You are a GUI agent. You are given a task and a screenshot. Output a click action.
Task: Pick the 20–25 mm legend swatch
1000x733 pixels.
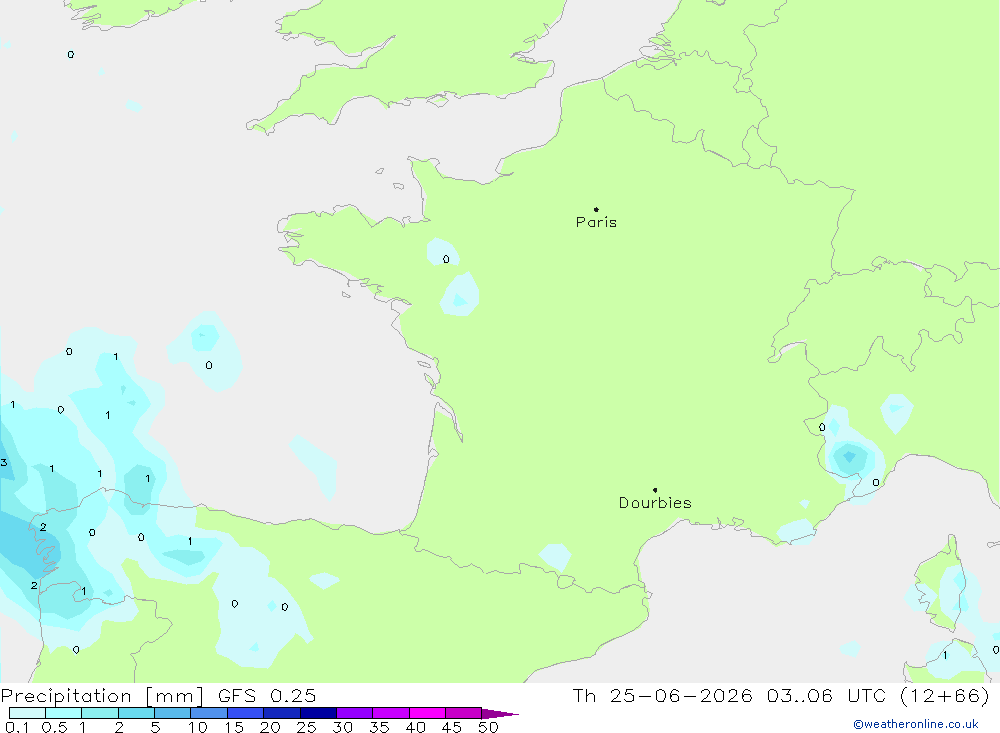click(282, 713)
